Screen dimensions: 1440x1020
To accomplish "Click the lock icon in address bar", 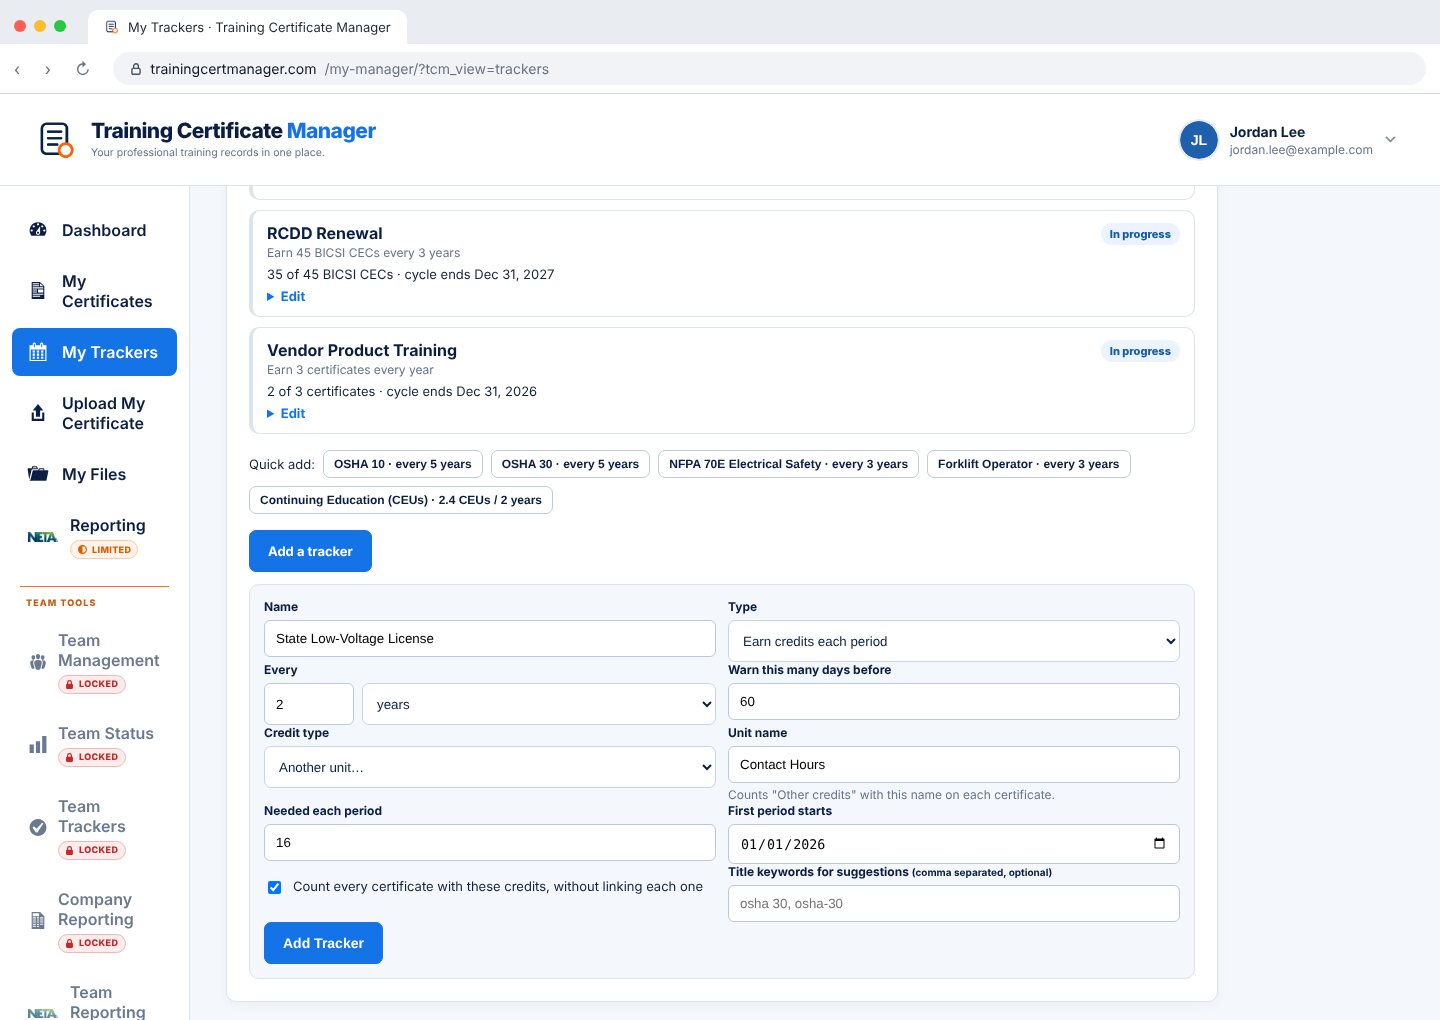I will (x=136, y=69).
